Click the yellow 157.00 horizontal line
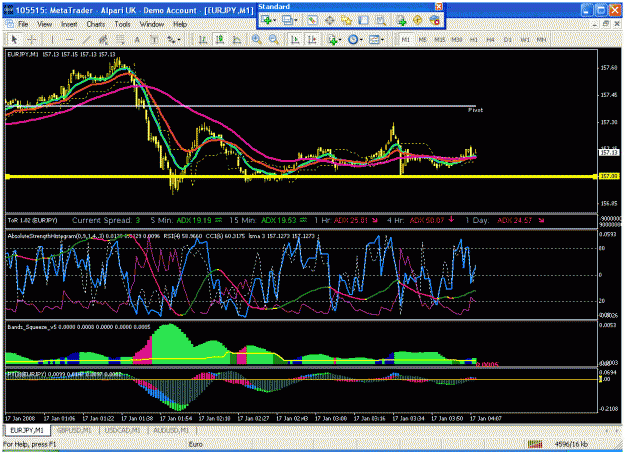The height and width of the screenshot is (452, 625). 301,176
